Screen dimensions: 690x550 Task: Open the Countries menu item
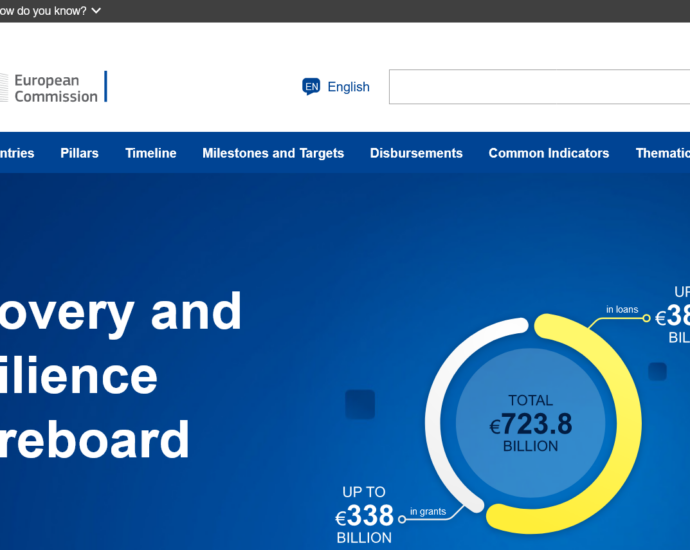(17, 153)
